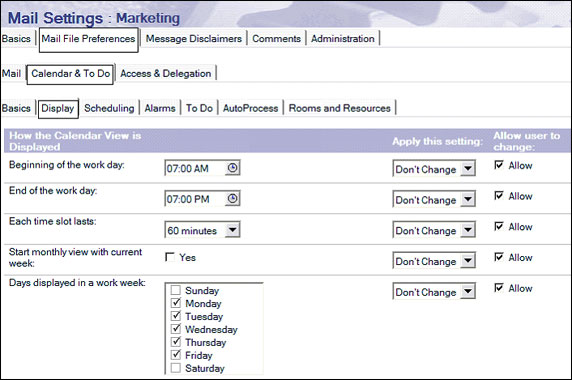The image size is (572, 380).
Task: Click the 07:00 AM time field
Action: tap(195, 168)
